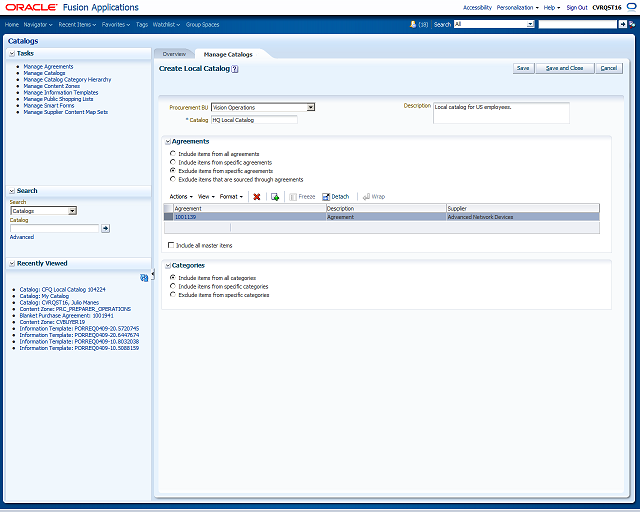
Task: Click the Recently Viewed refresh icon
Action: (x=144, y=278)
